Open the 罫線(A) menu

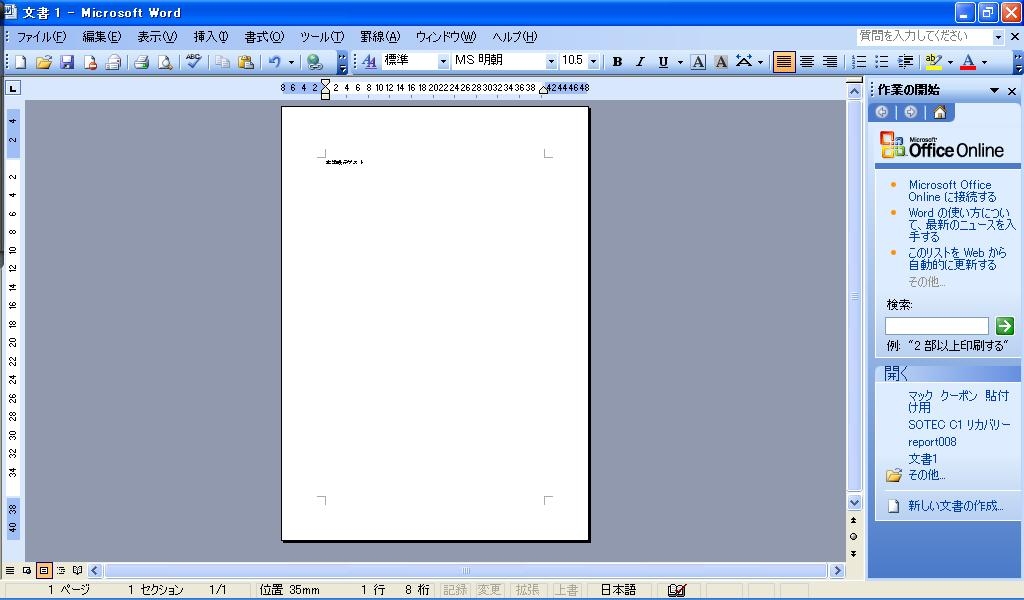(380, 37)
